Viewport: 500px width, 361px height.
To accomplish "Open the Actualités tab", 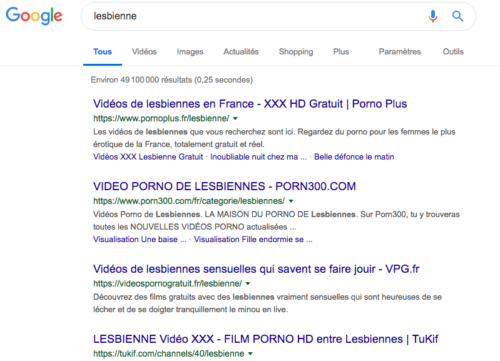I will [x=241, y=52].
